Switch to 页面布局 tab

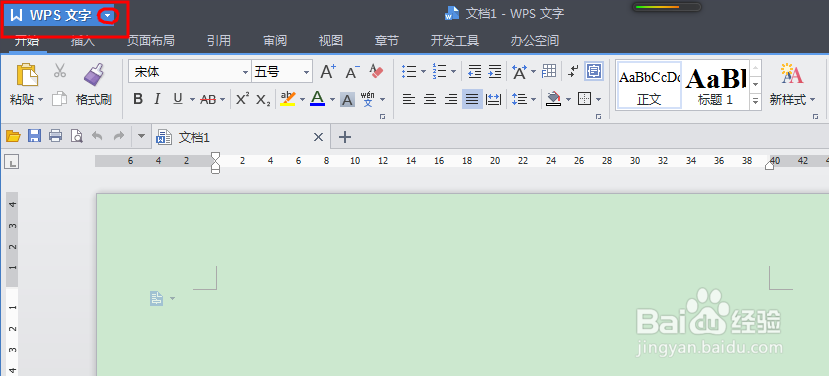pyautogui.click(x=151, y=41)
